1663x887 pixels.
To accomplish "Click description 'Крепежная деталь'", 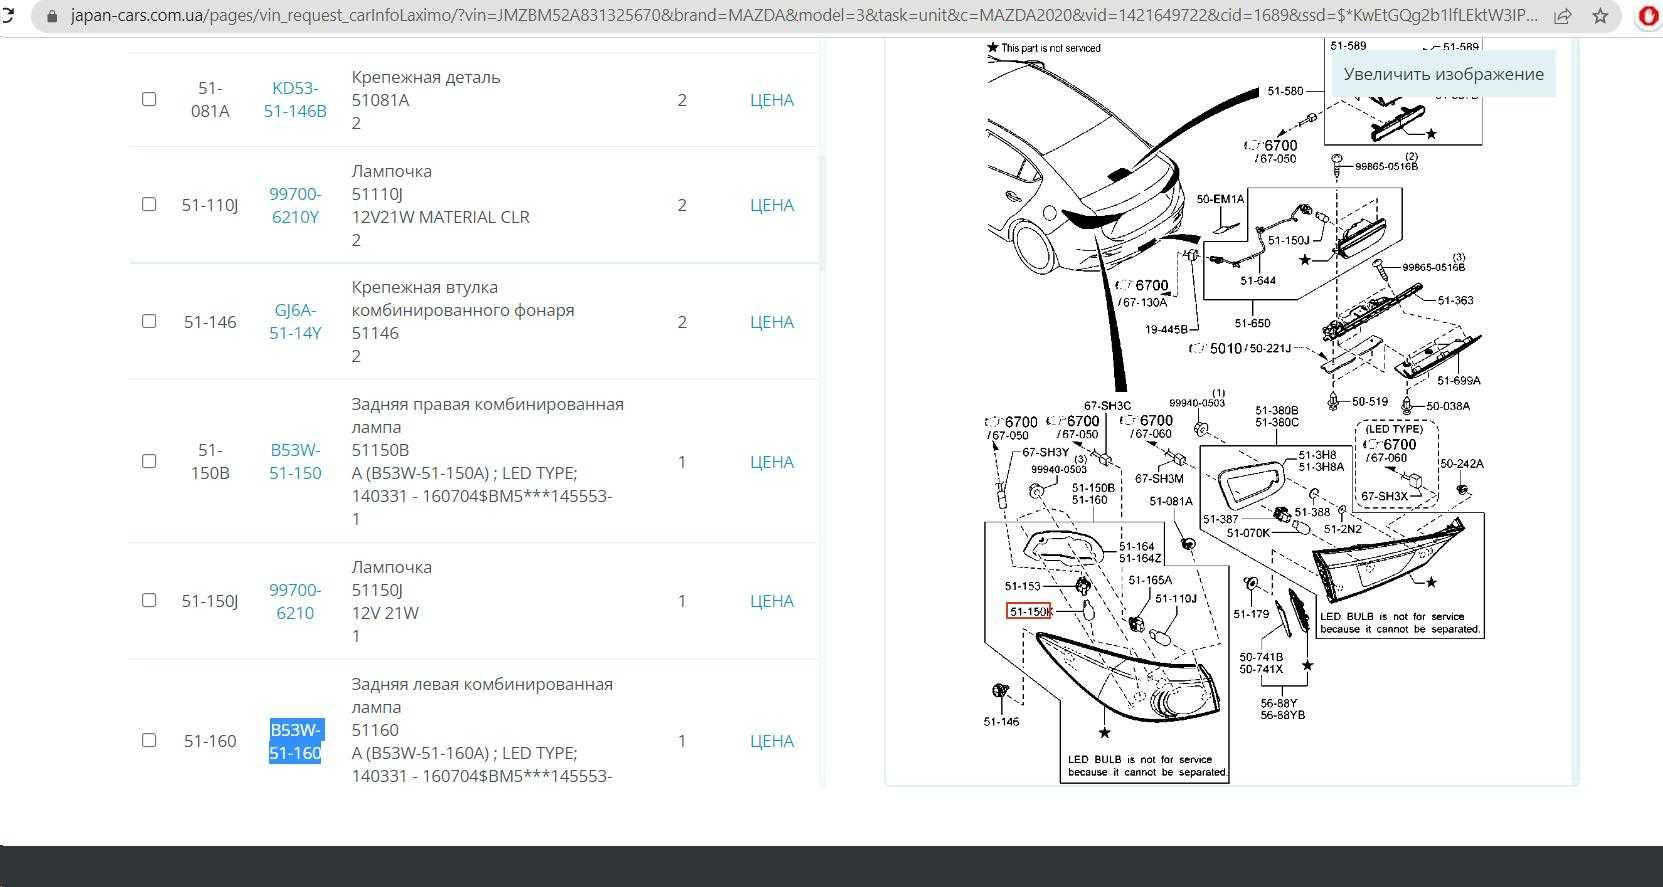I will point(426,77).
